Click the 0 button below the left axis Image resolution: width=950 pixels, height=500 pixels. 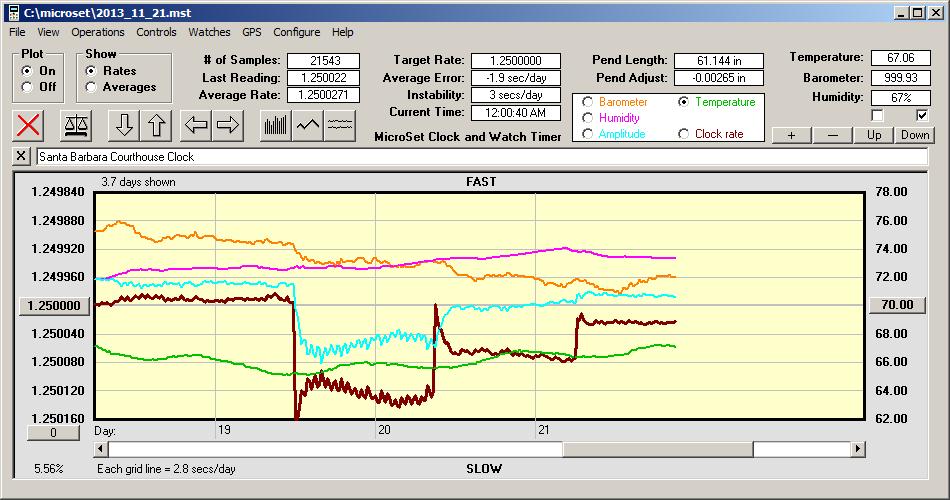tap(53, 433)
